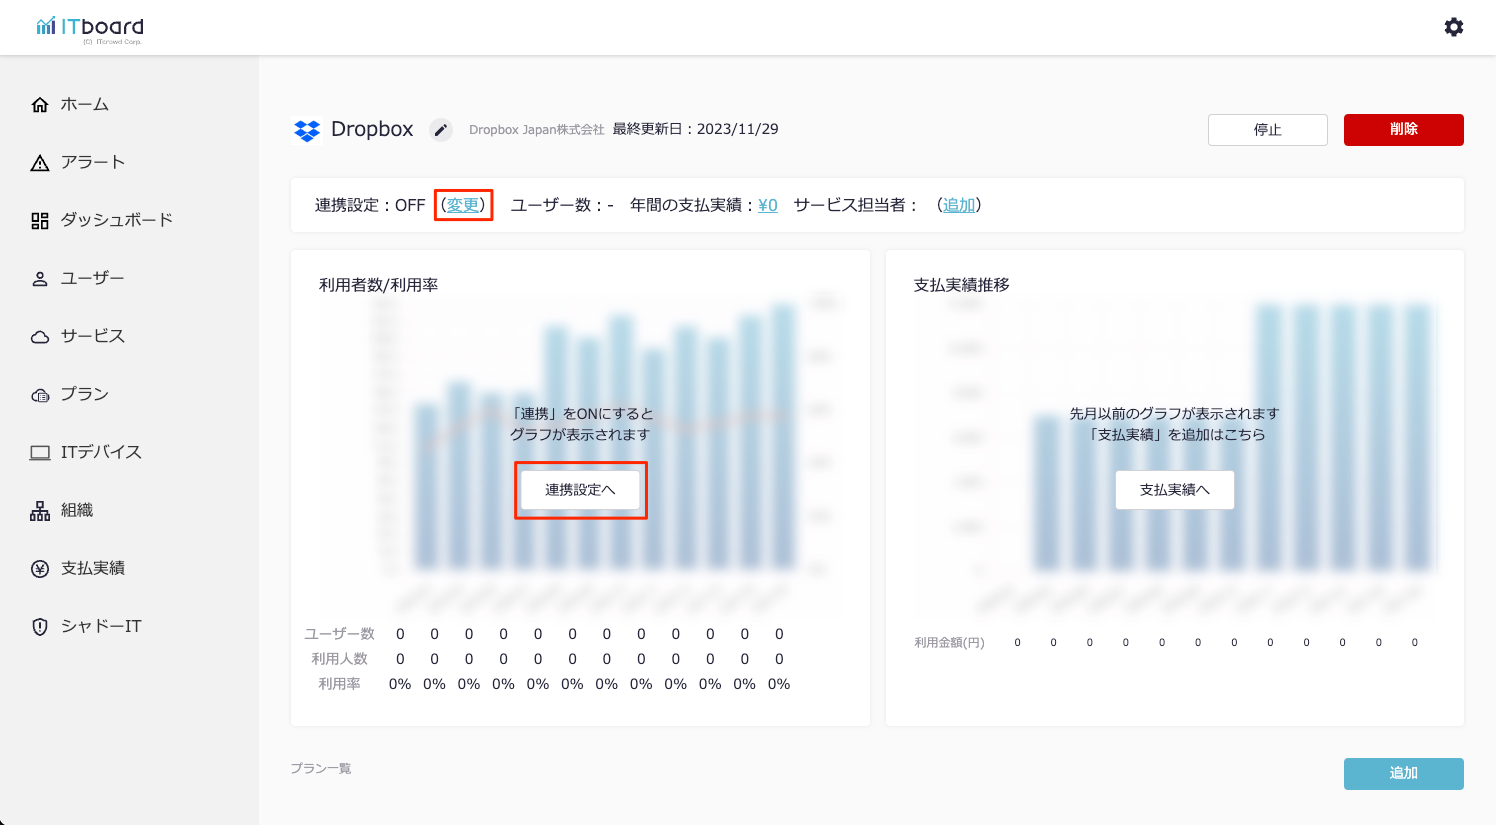Click the Dropbox logo icon
1496x825 pixels.
click(307, 130)
